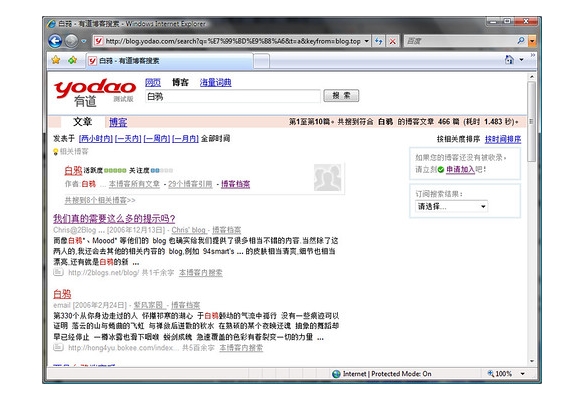Screen dimensions: 585x400
Task: Click the Internet zone globe icon
Action: 336,374
